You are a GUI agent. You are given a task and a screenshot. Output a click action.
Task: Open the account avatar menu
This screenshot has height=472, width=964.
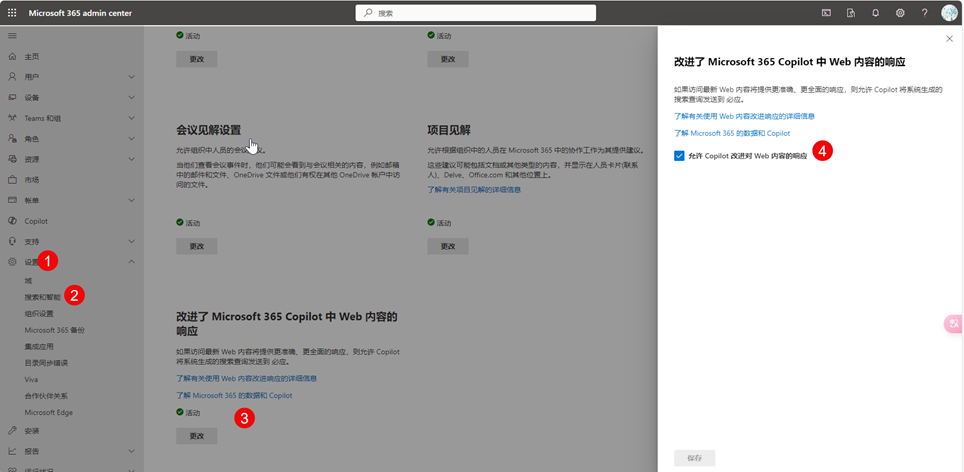(x=949, y=13)
